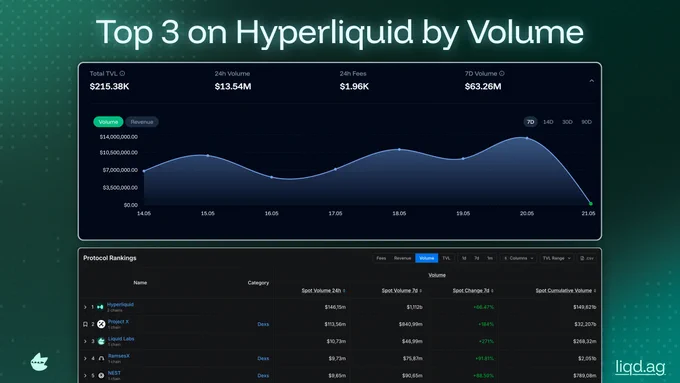The height and width of the screenshot is (383, 680).
Task: Click the green 21.05 data point
Action: tap(590, 203)
